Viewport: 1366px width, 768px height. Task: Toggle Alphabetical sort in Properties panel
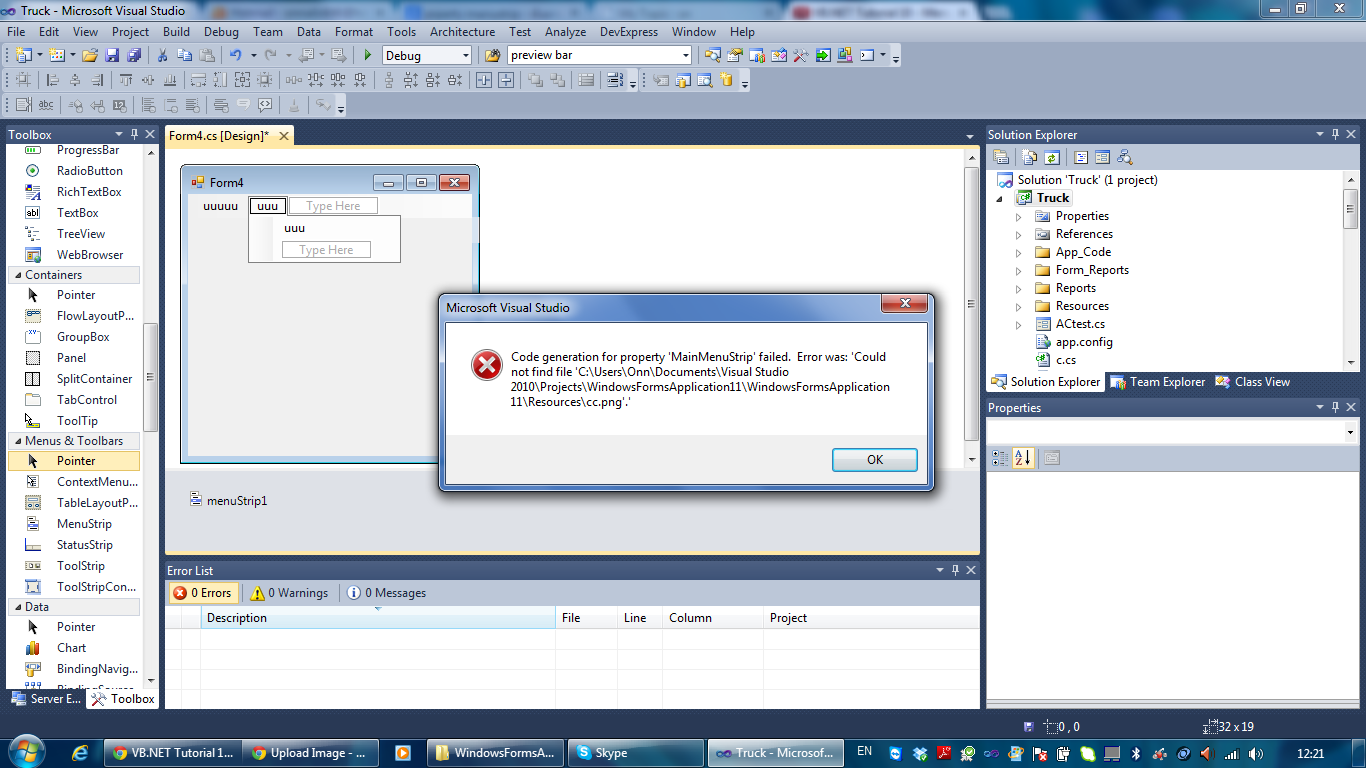coord(1022,458)
